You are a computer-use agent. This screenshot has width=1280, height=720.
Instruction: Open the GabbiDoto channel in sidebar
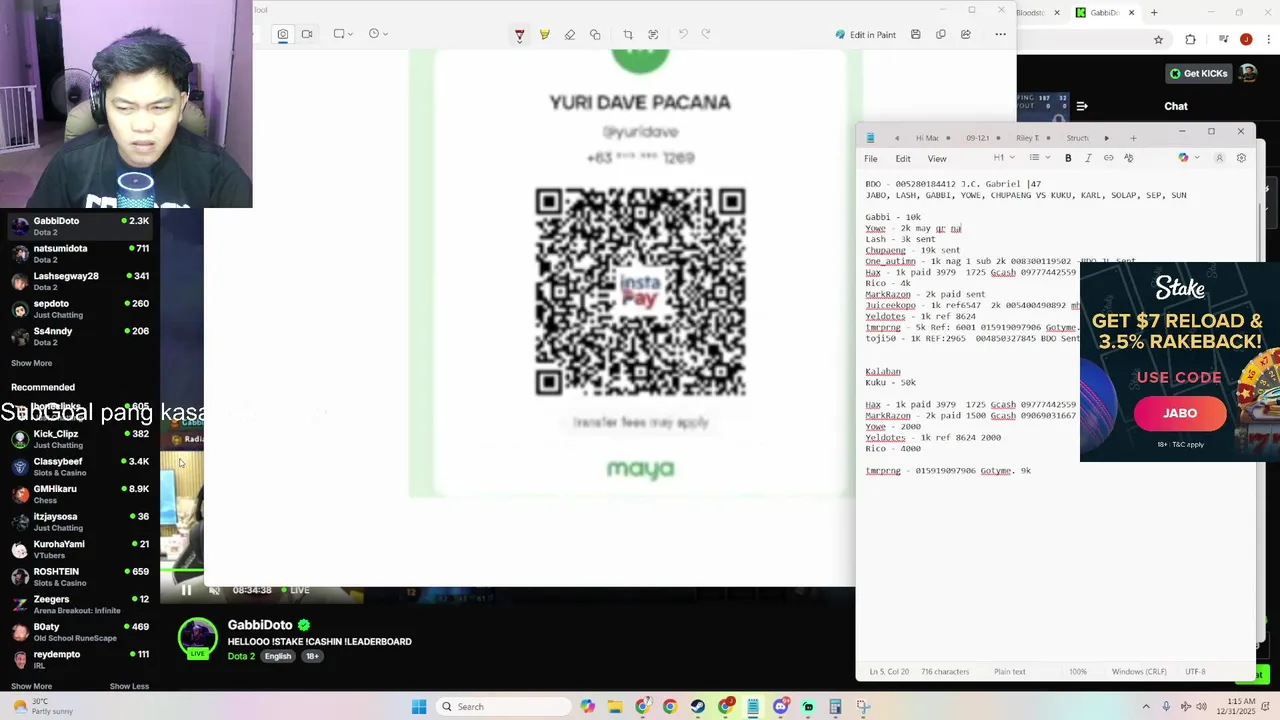(80, 226)
